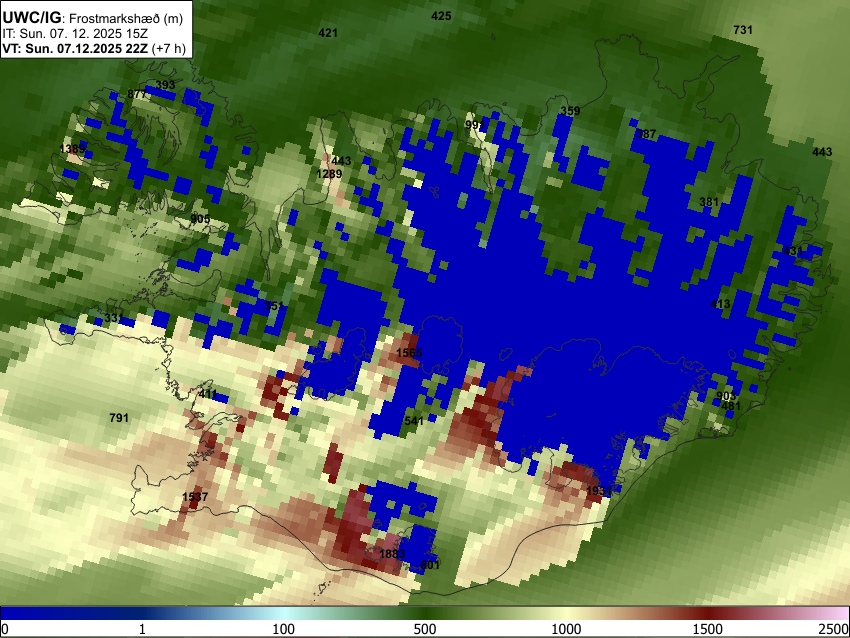Click the '500' tick on the color scale
Viewport: 850px width, 638px height.
pos(425,629)
